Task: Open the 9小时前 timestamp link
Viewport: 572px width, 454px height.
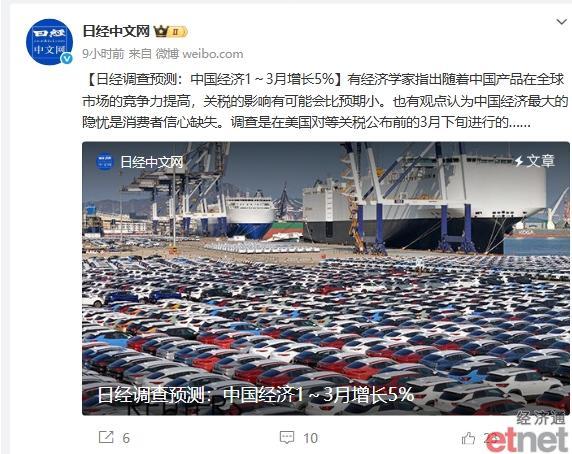Action: 103,54
